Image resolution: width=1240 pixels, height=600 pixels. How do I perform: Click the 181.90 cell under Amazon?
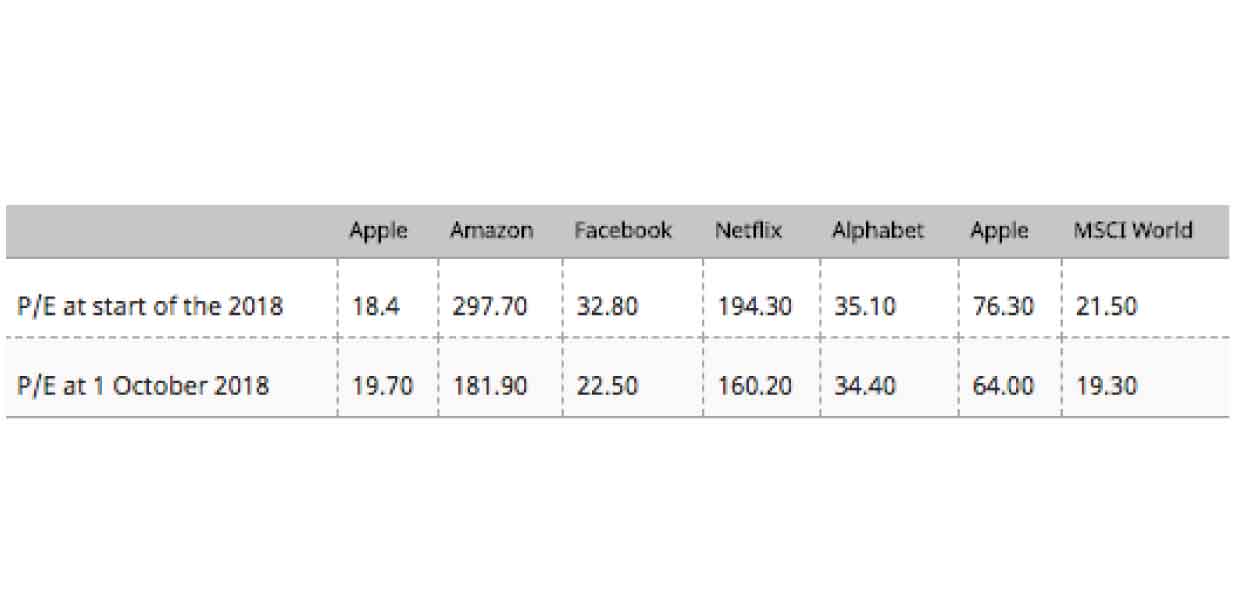point(490,386)
